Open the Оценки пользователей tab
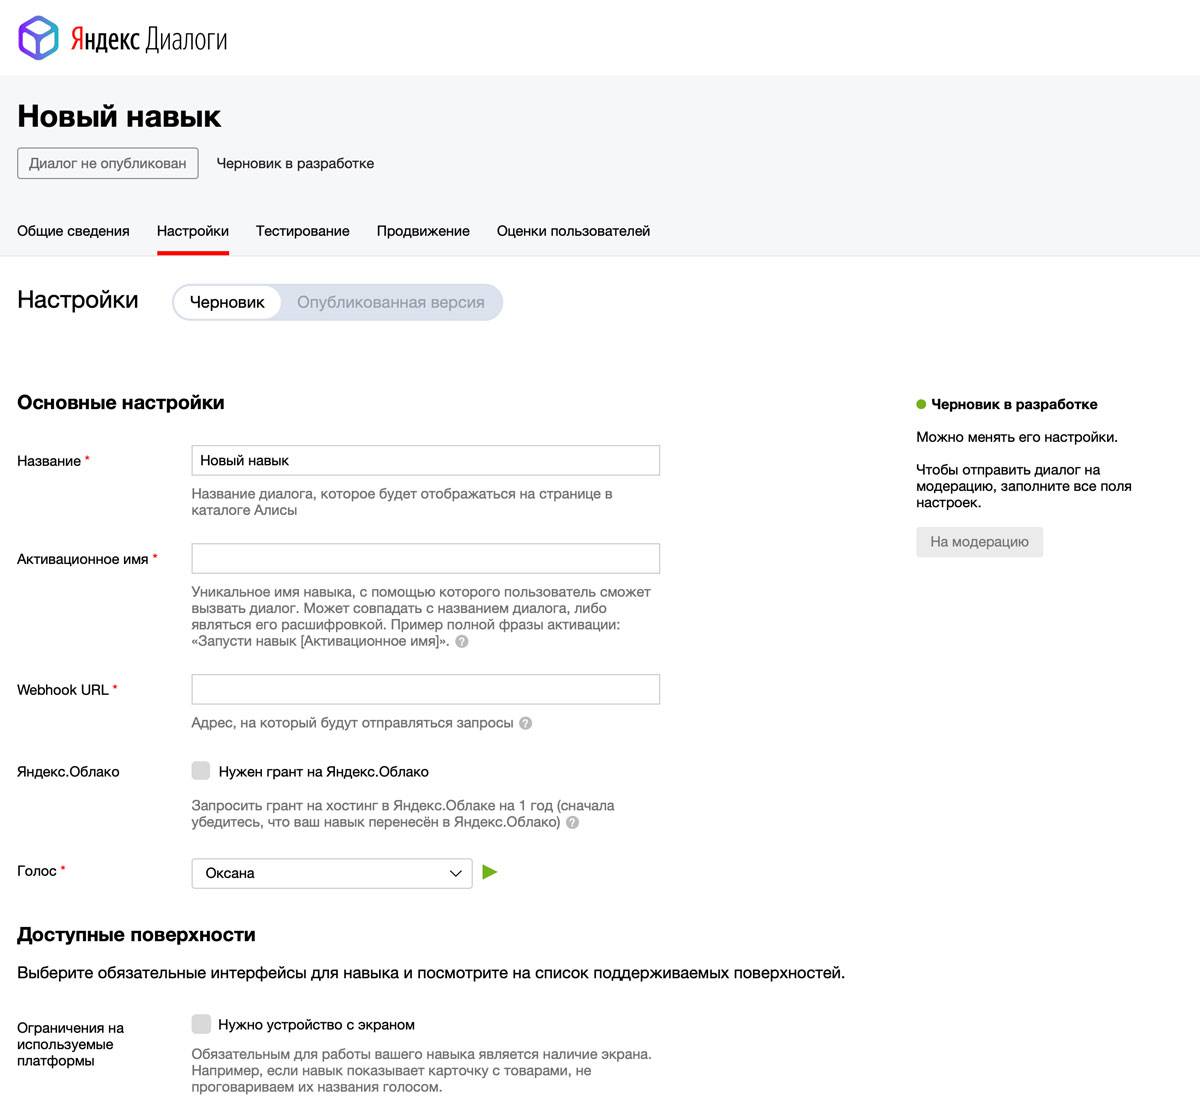The width and height of the screenshot is (1200, 1111). point(573,231)
